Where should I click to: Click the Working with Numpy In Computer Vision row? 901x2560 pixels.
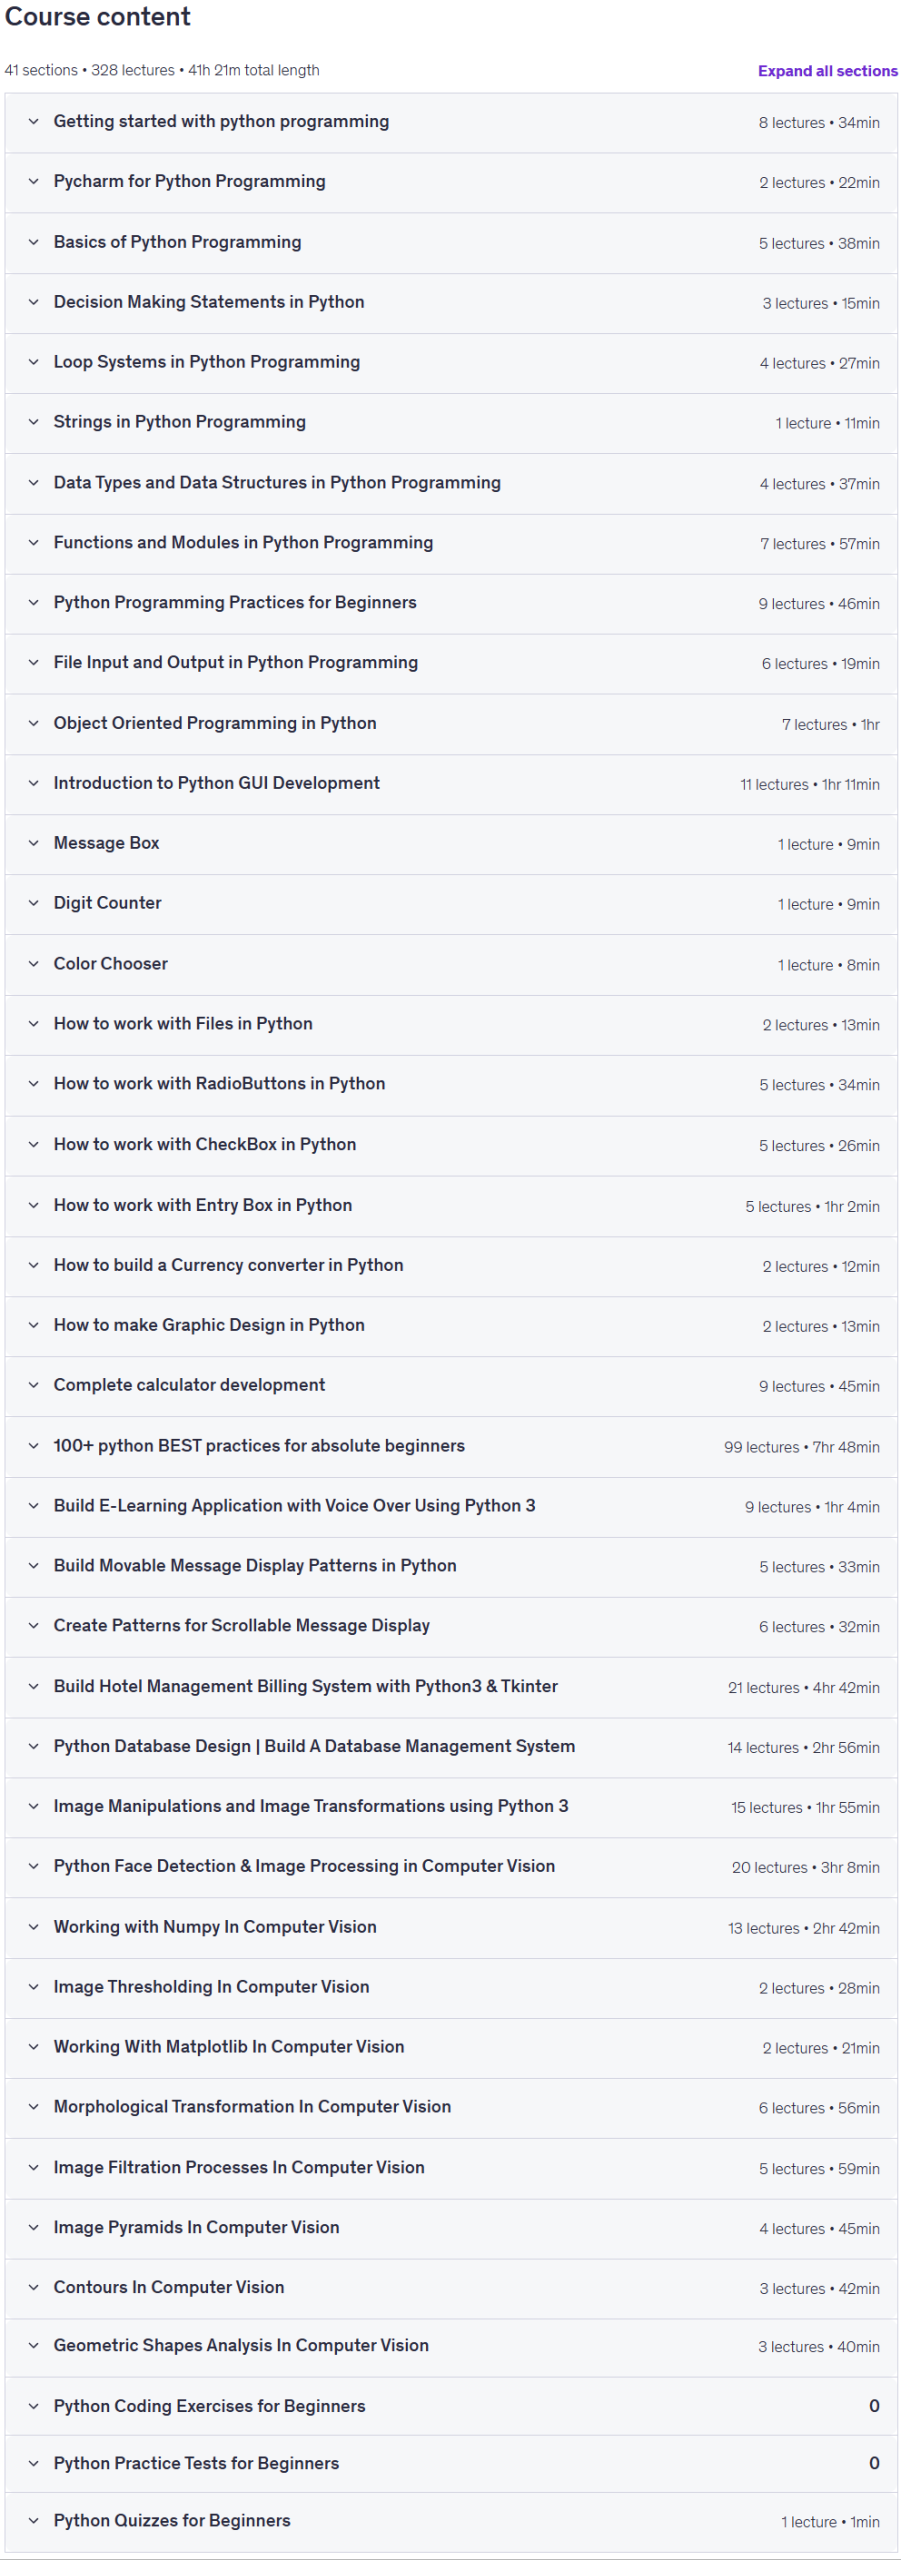[451, 1928]
